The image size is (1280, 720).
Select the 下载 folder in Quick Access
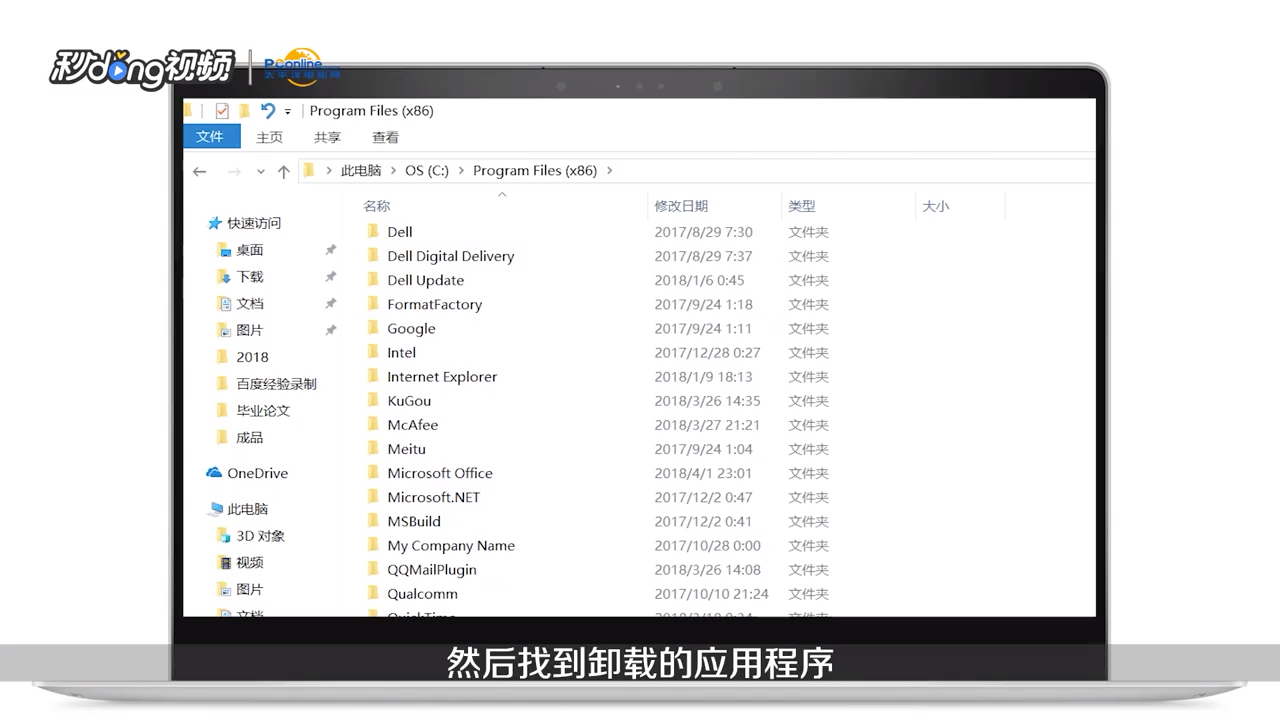[x=252, y=276]
